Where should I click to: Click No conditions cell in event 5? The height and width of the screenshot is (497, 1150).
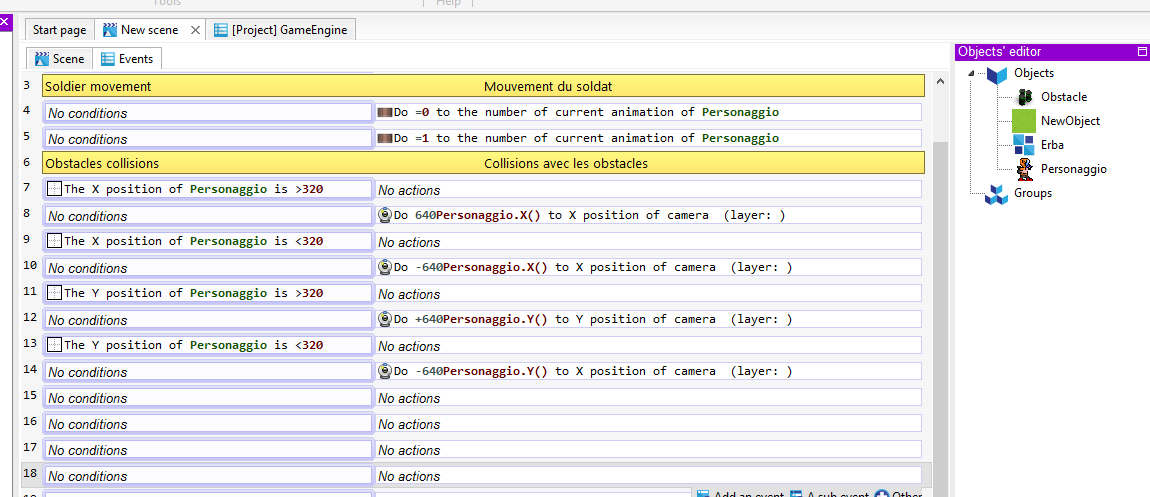(208, 139)
